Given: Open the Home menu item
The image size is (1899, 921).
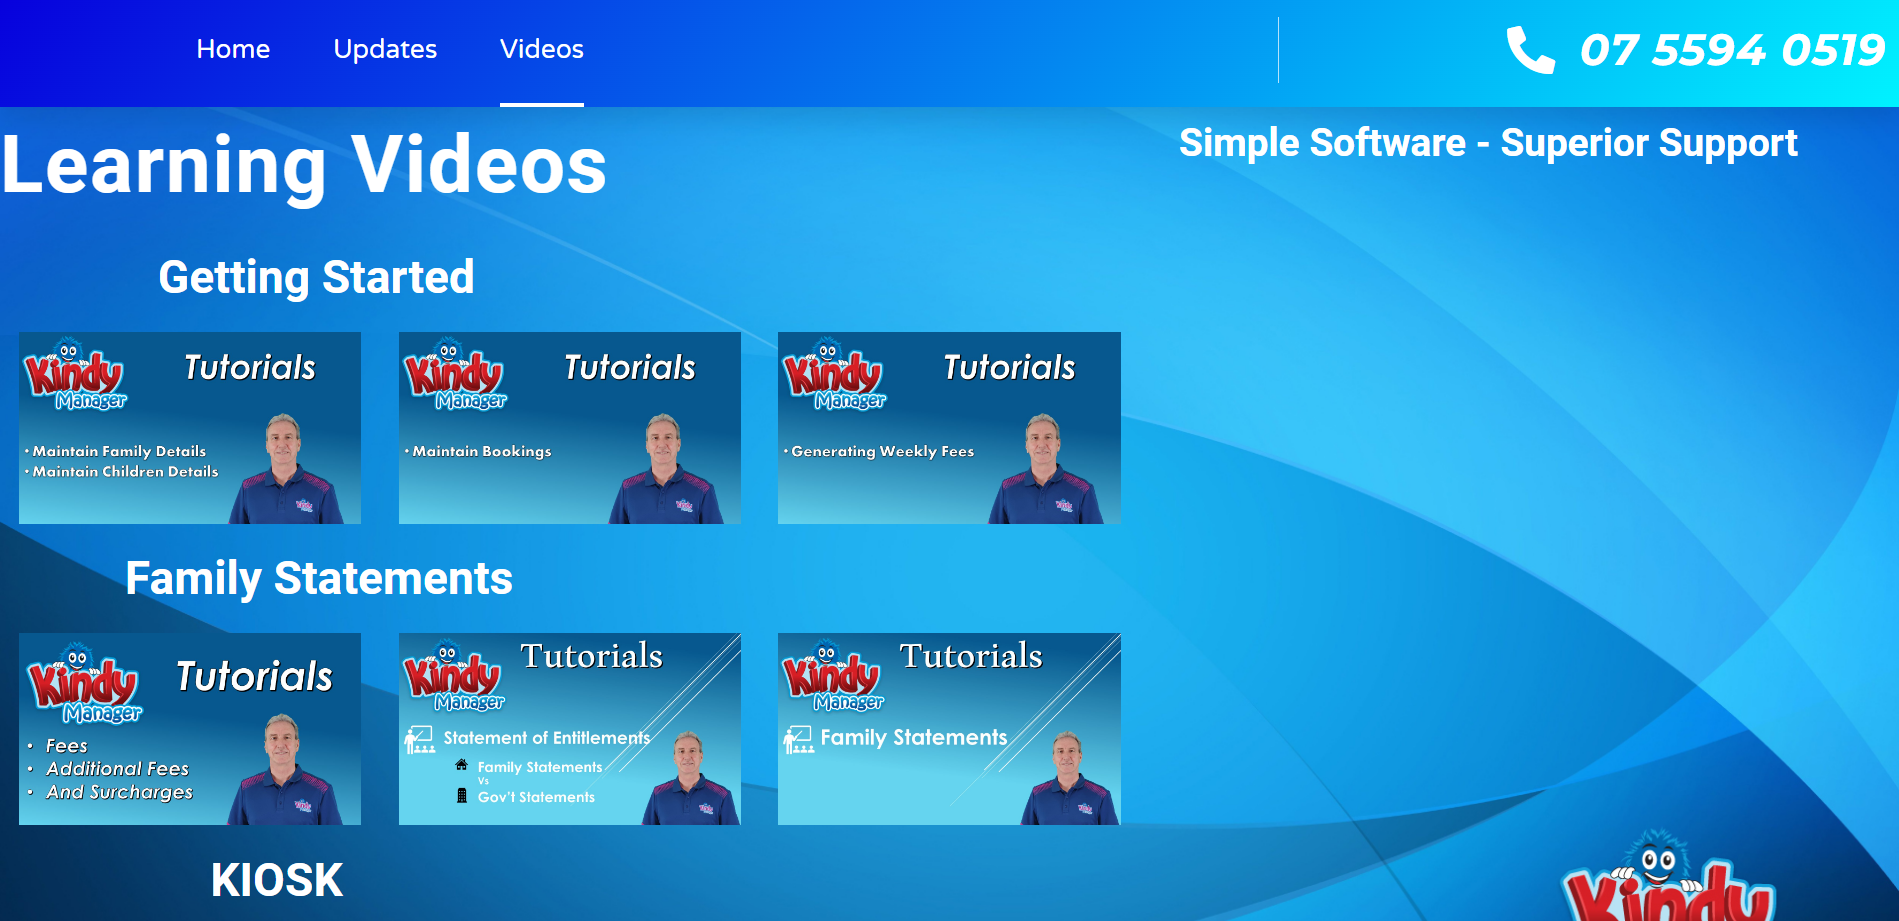Looking at the screenshot, I should tap(233, 49).
